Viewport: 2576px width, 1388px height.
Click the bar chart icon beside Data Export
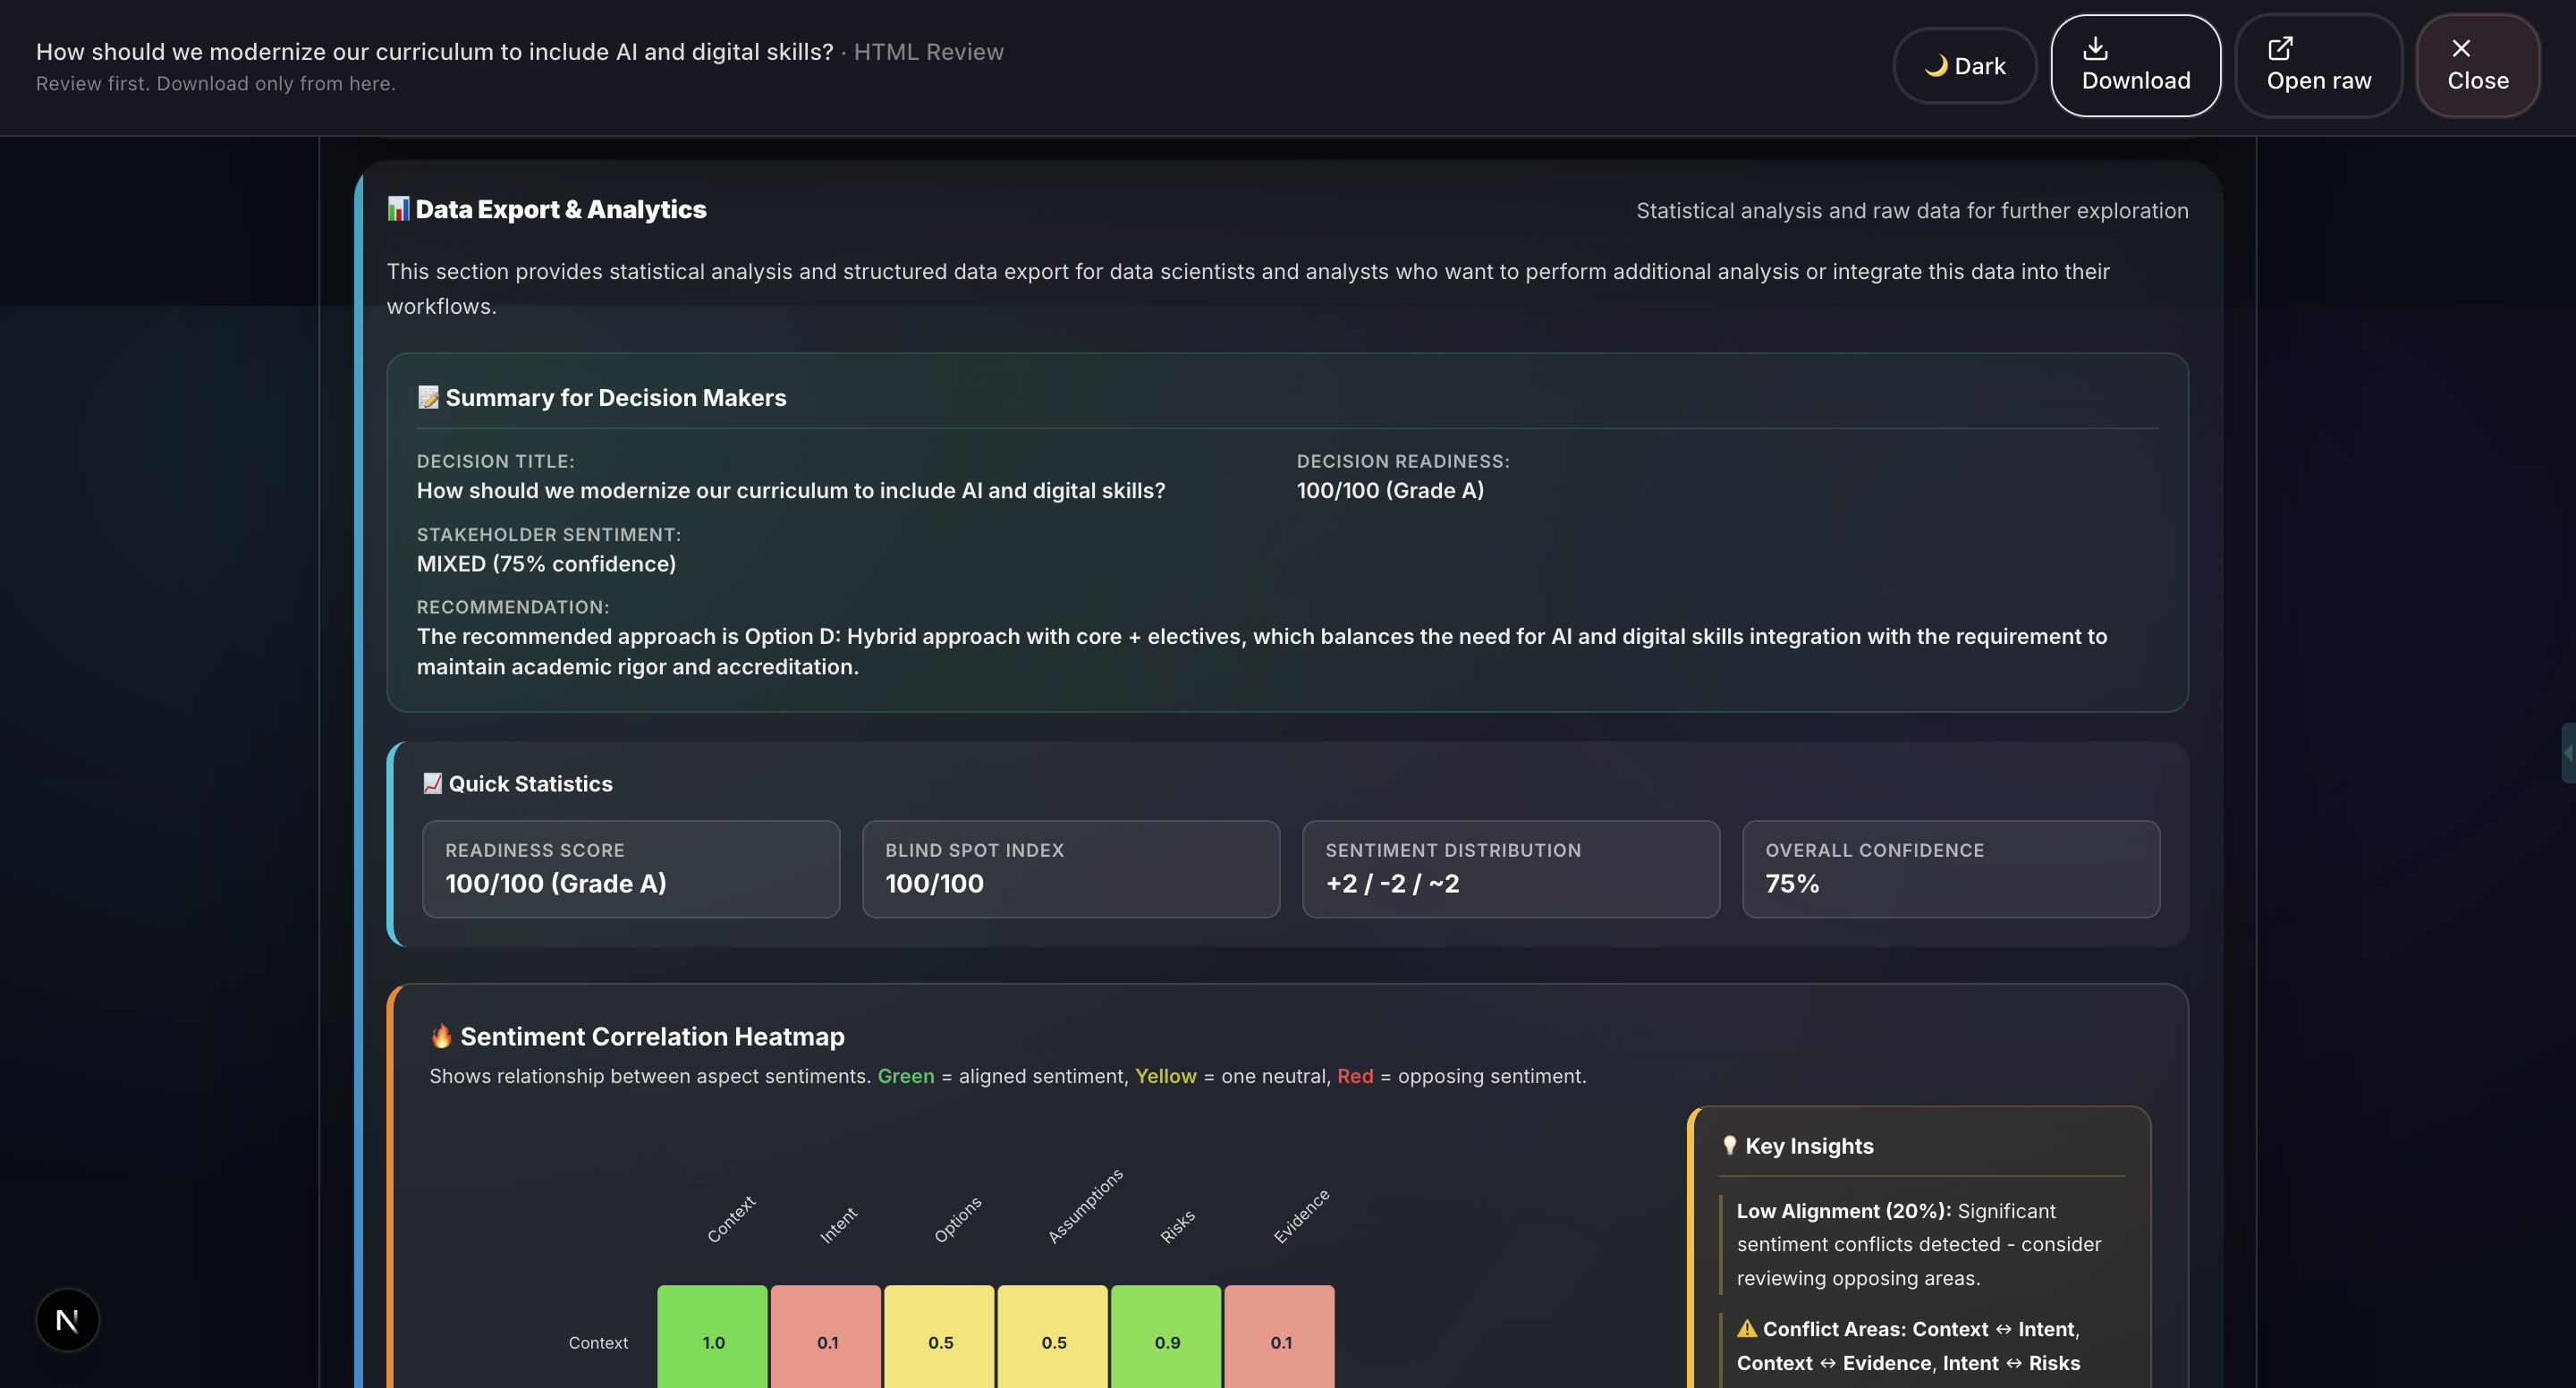pyautogui.click(x=398, y=209)
